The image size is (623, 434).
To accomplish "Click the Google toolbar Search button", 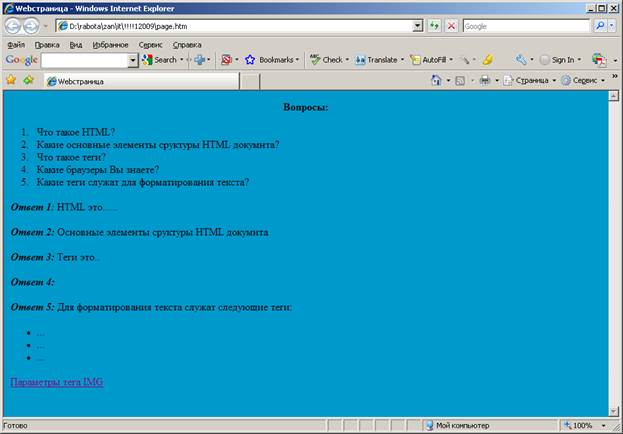I will [x=163, y=60].
